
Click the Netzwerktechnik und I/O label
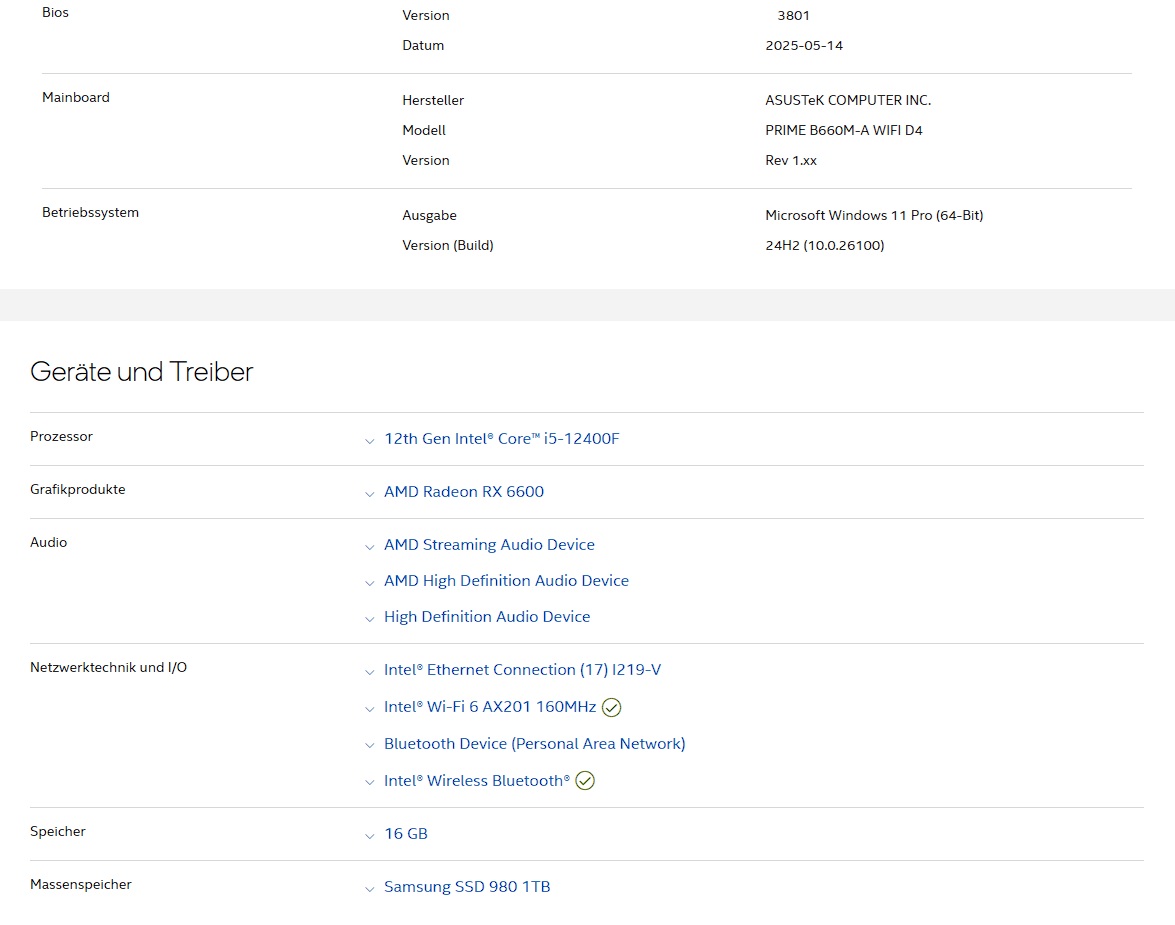pos(109,667)
